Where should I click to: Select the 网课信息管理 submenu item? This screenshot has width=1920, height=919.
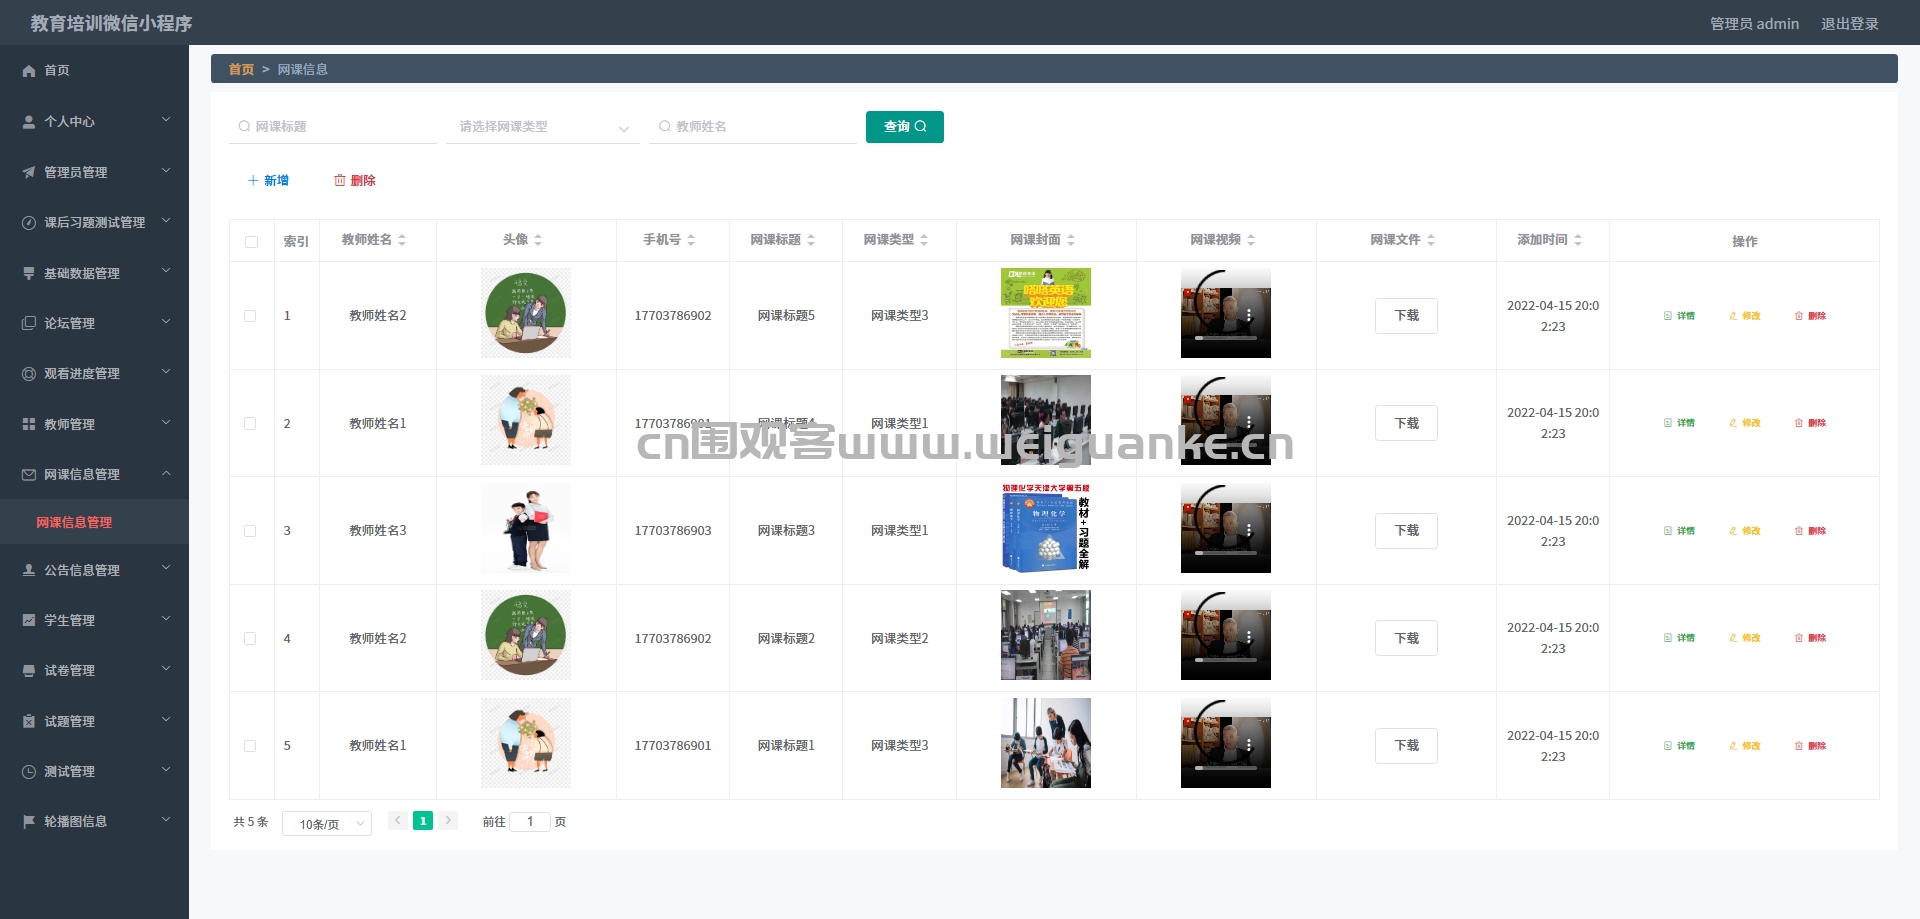coord(94,522)
